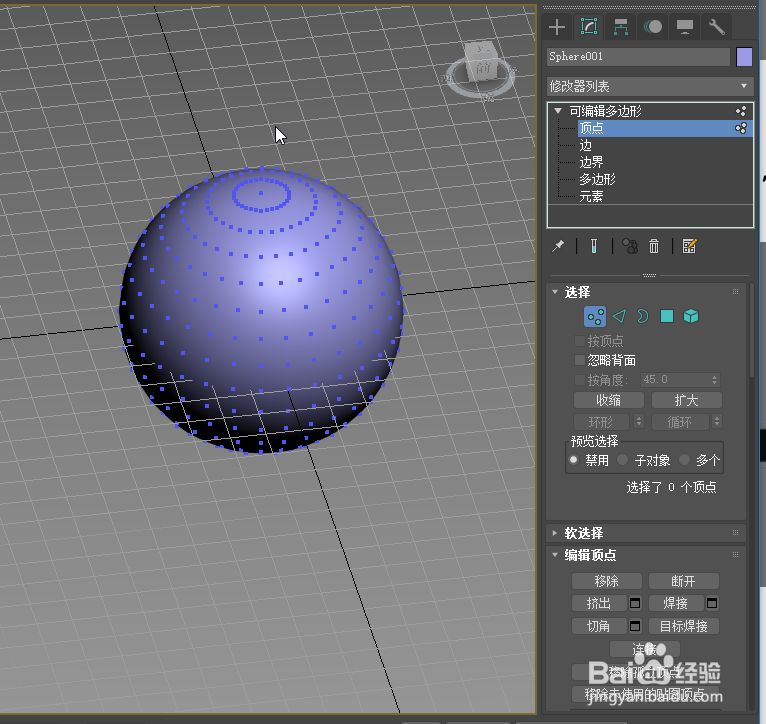The image size is (766, 724).
Task: Open the Hierarchy panel tab
Action: point(621,27)
